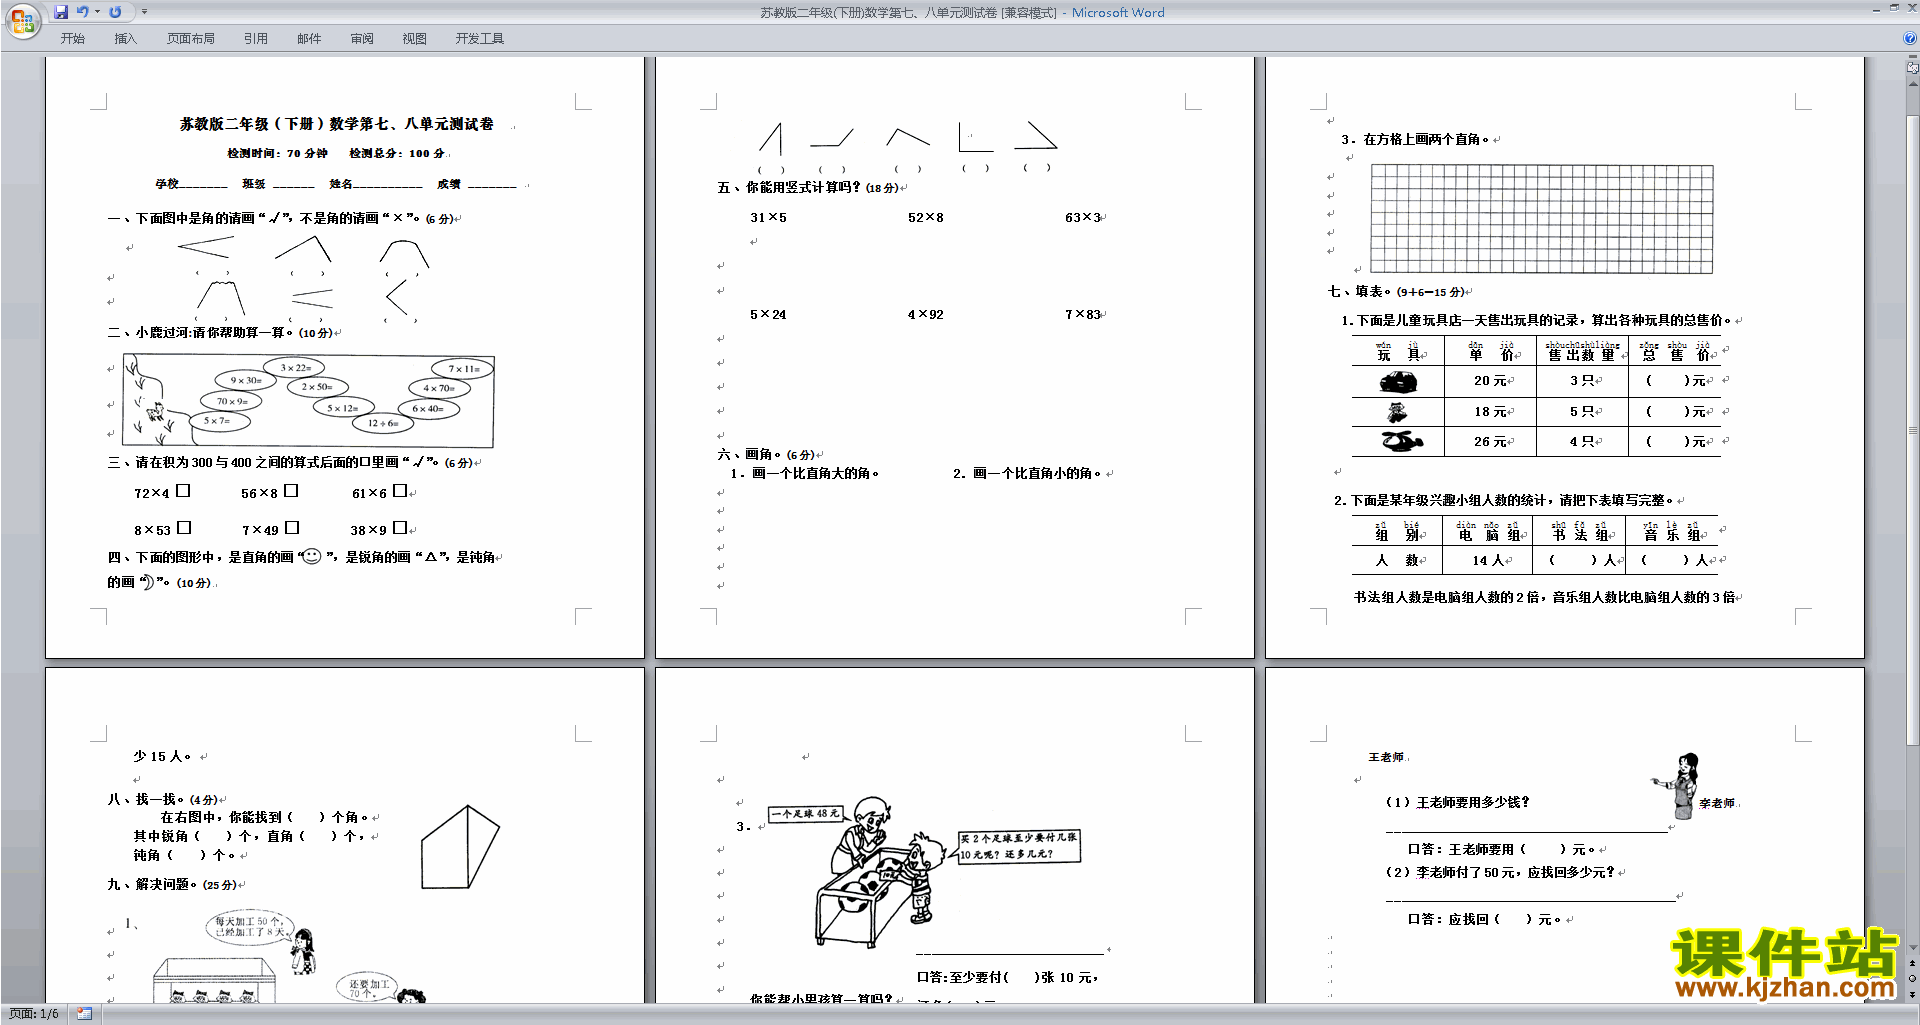Image resolution: width=1920 pixels, height=1025 pixels.
Task: Open the 插入 ribbon tab
Action: tap(125, 39)
